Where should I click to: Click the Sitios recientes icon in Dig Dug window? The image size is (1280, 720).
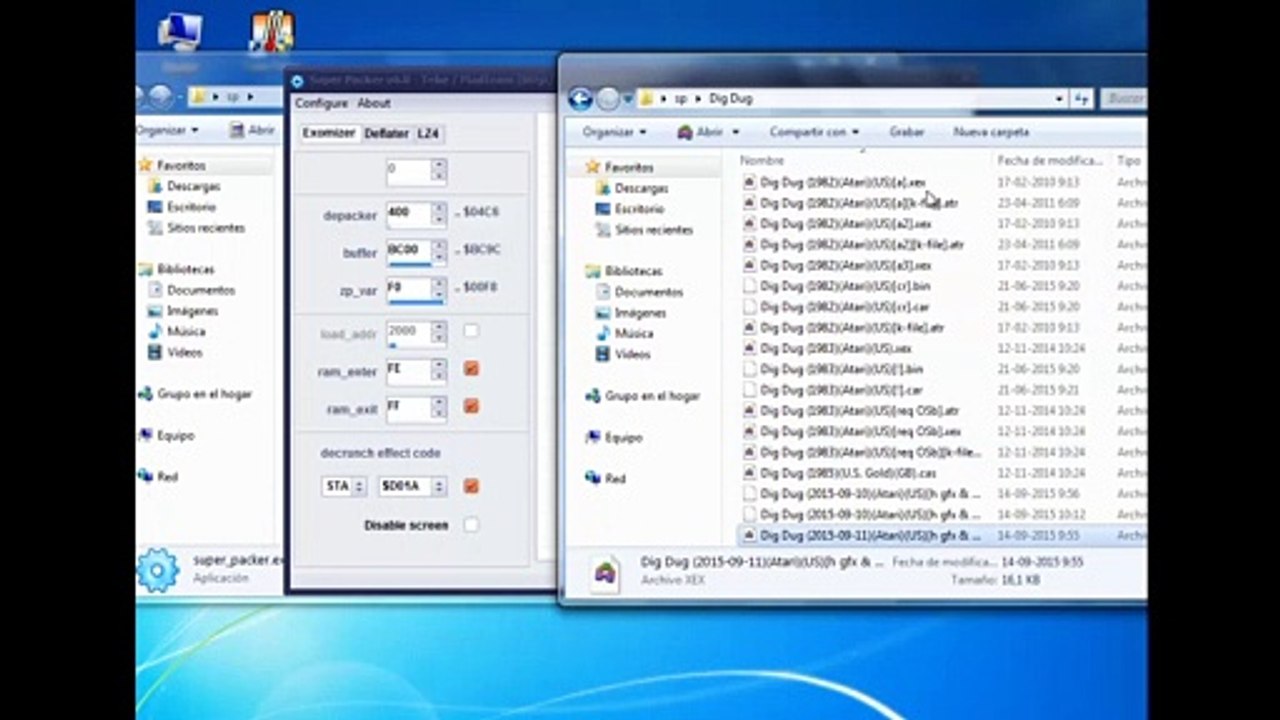click(602, 230)
